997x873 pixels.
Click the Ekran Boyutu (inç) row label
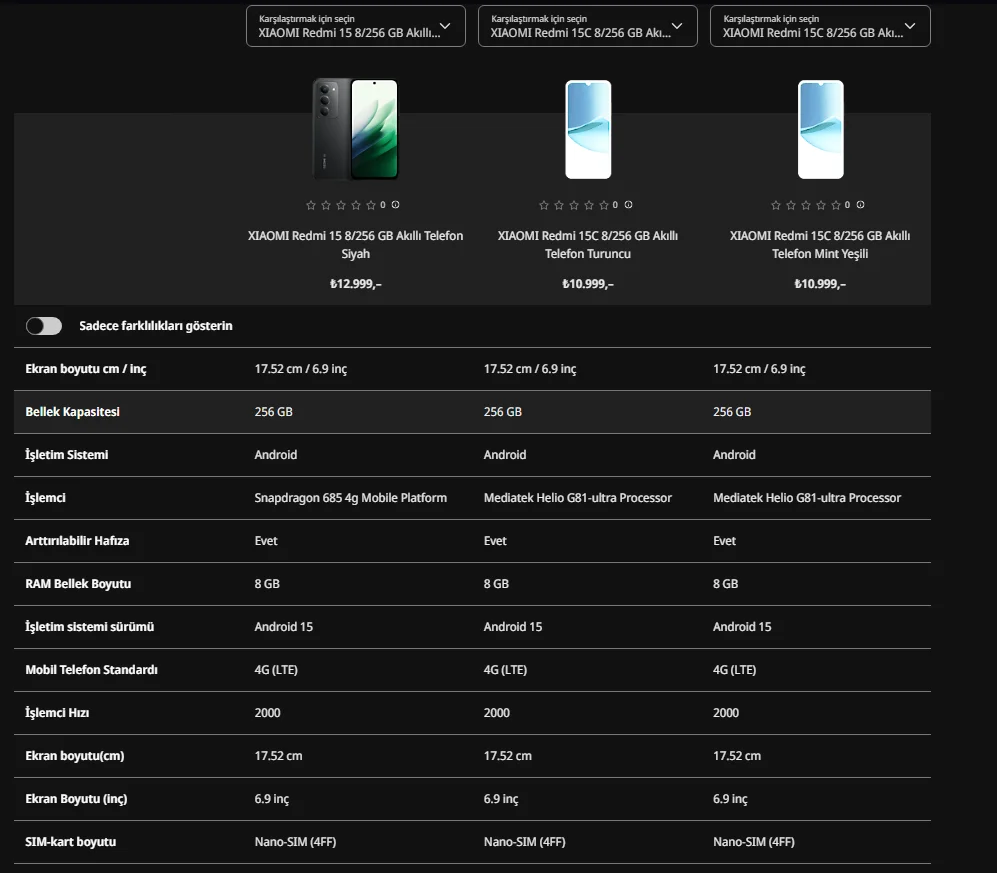tap(76, 799)
